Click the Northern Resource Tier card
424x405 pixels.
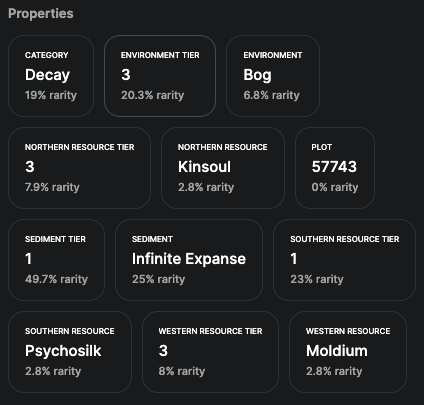[x=79, y=168]
